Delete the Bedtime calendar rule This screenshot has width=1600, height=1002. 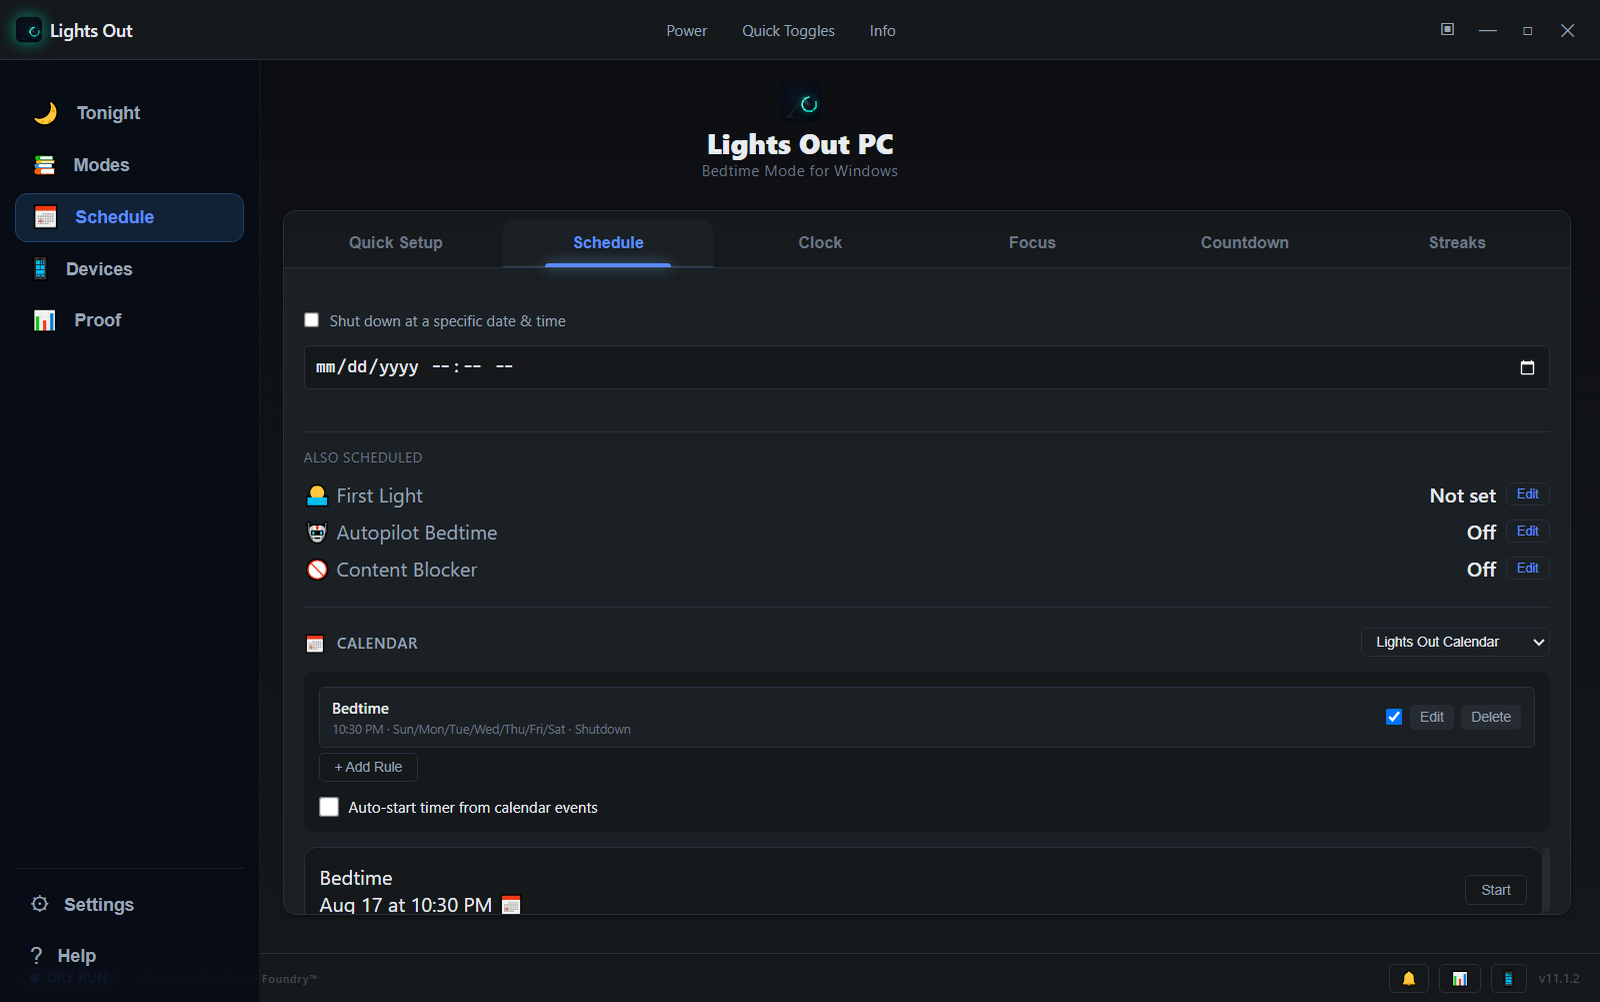1491,717
